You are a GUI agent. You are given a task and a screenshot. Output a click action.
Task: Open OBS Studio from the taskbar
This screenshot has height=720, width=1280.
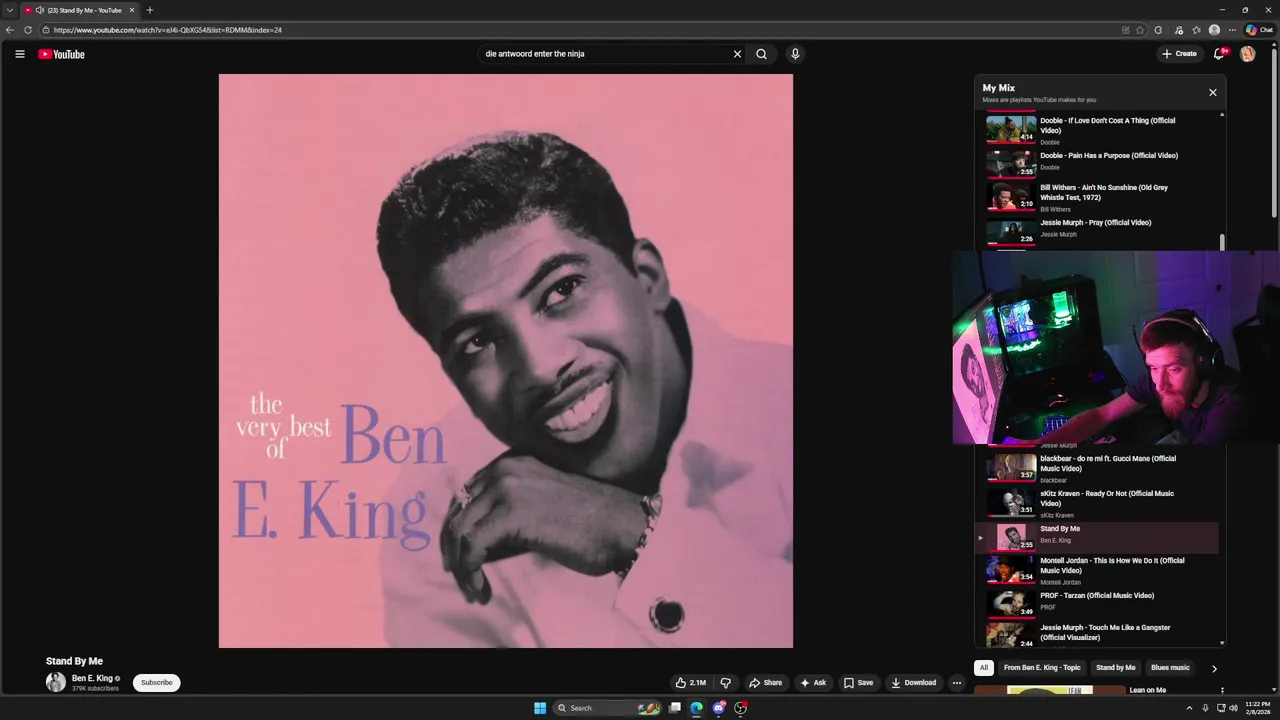741,708
